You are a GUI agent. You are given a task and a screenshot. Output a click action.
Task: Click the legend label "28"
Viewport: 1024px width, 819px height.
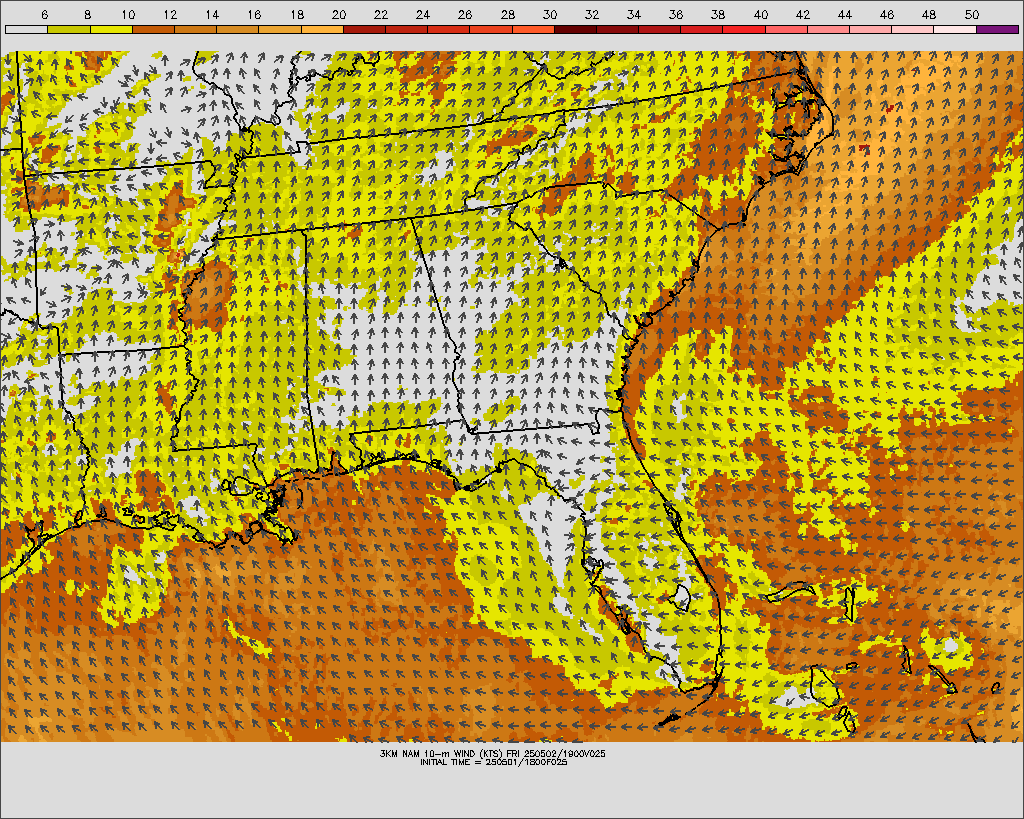[507, 15]
